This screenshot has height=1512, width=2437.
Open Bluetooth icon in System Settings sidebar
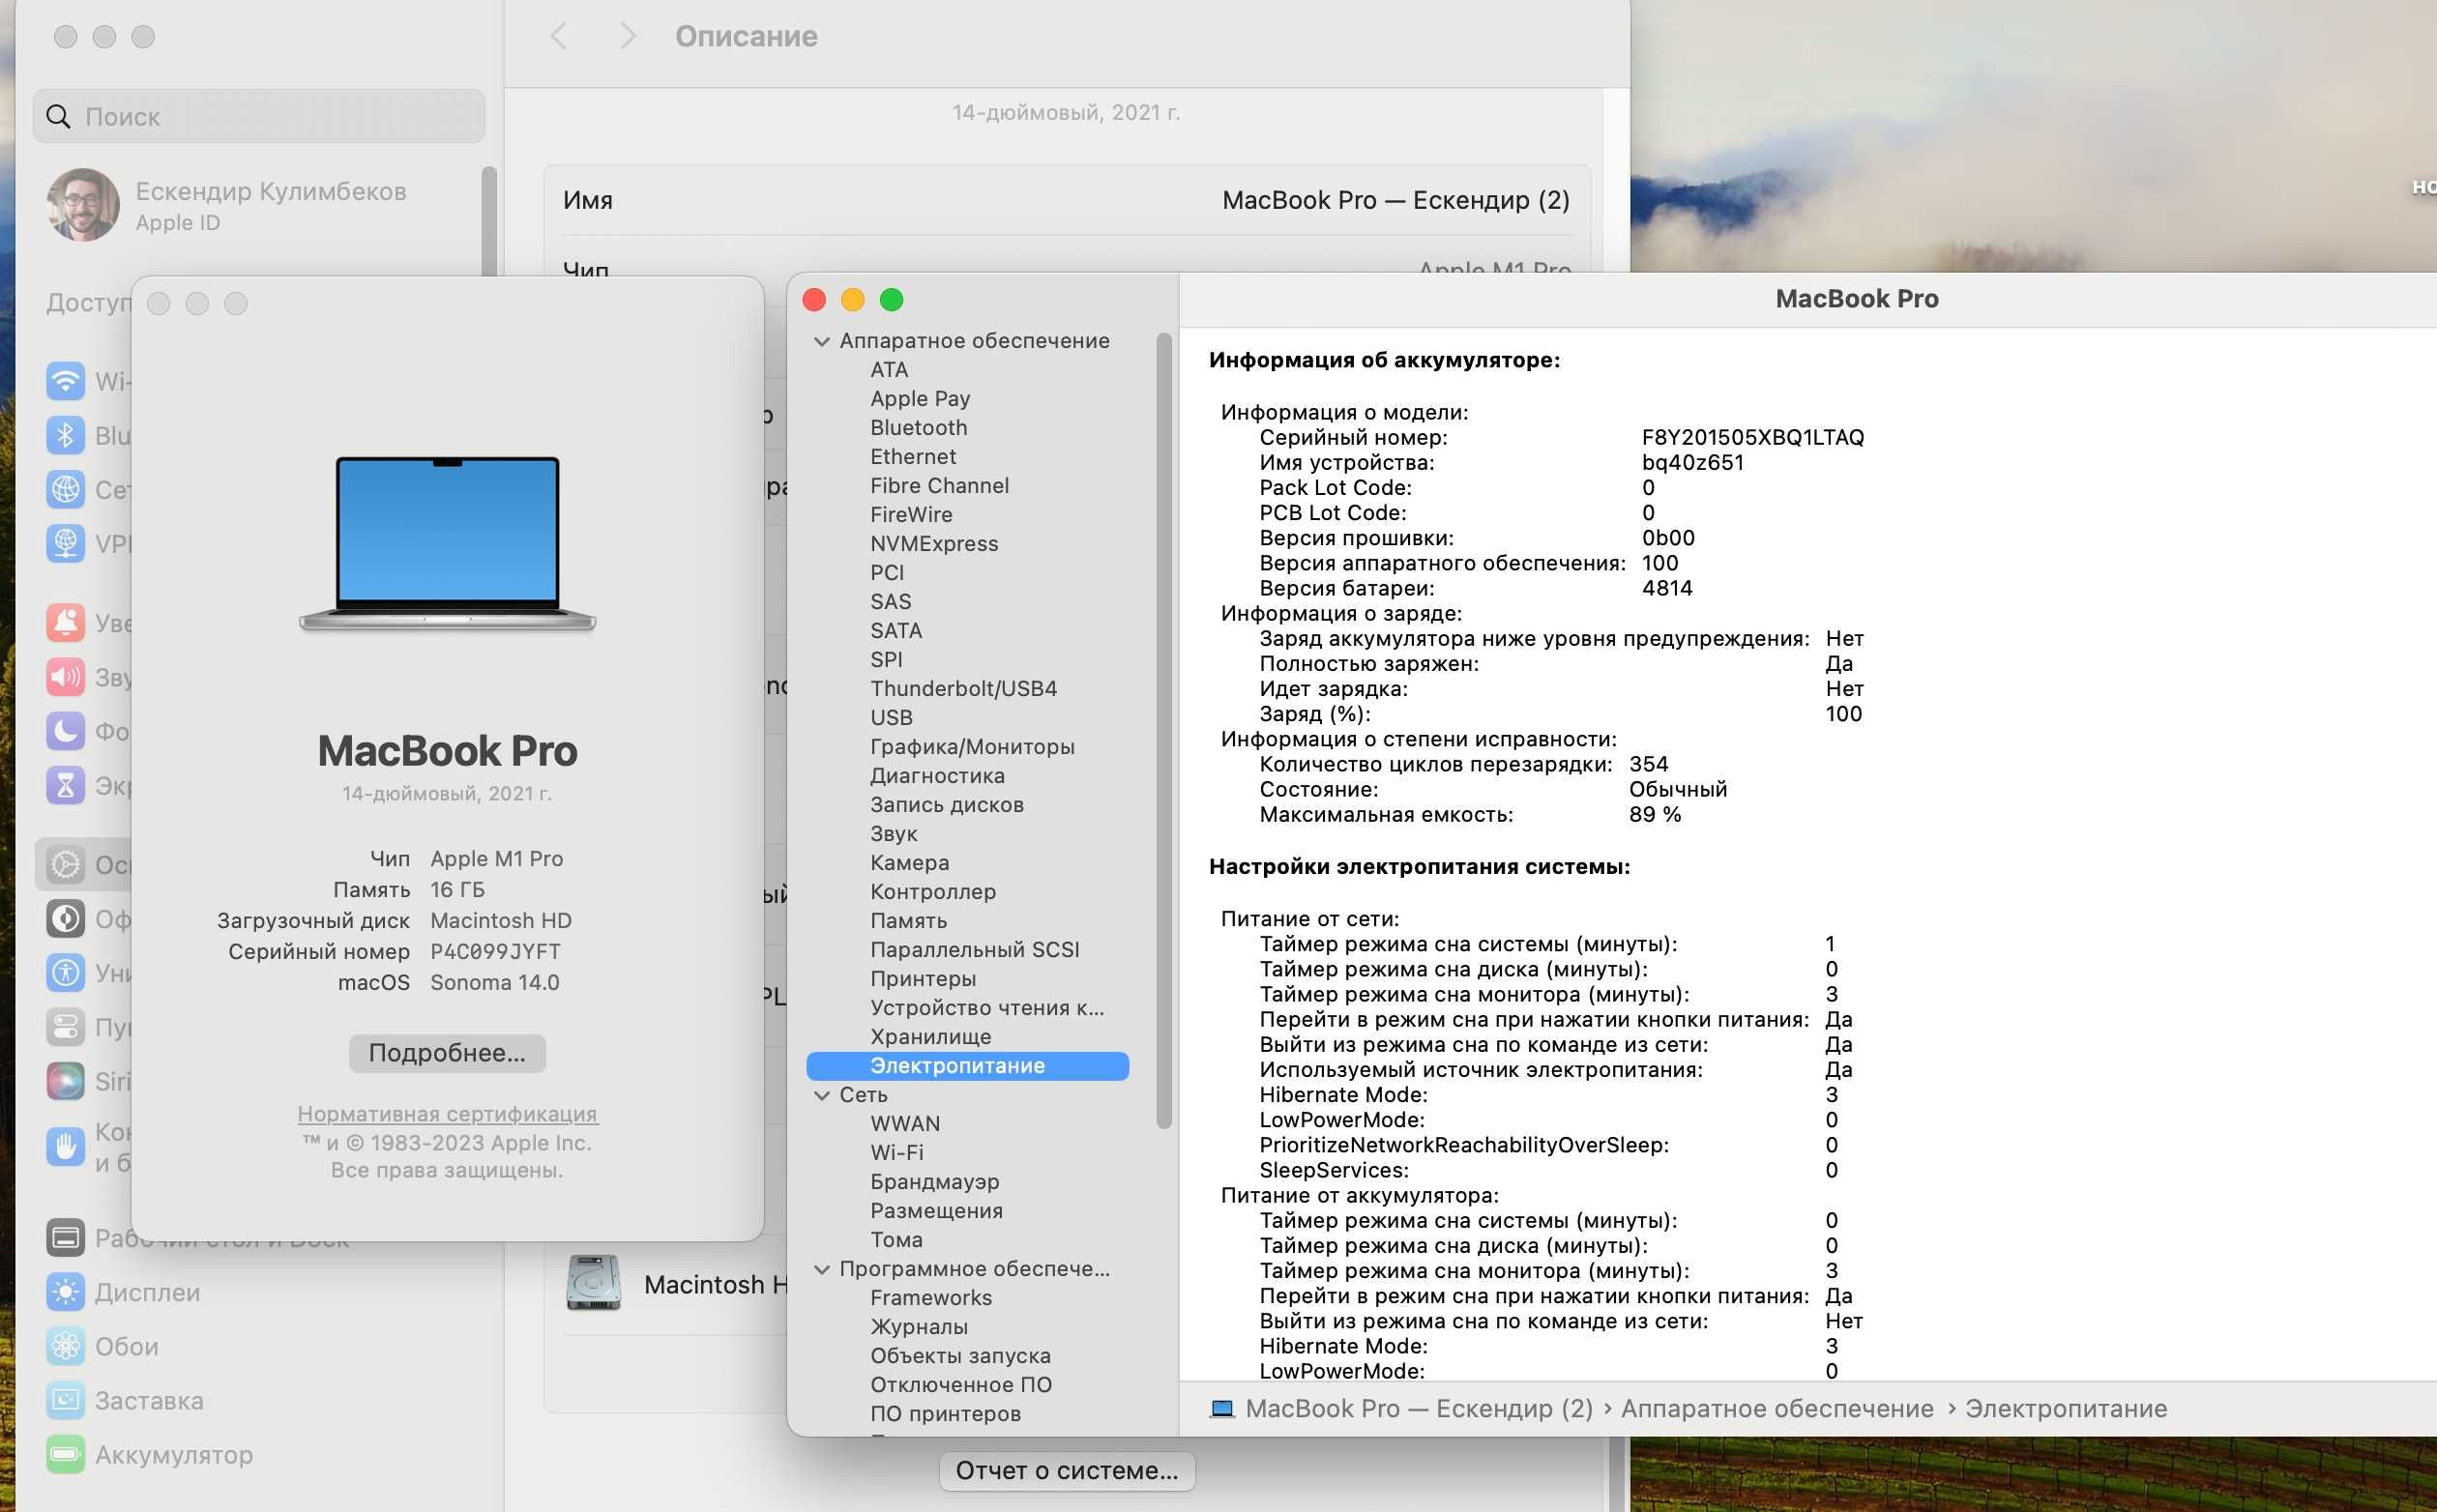click(65, 435)
